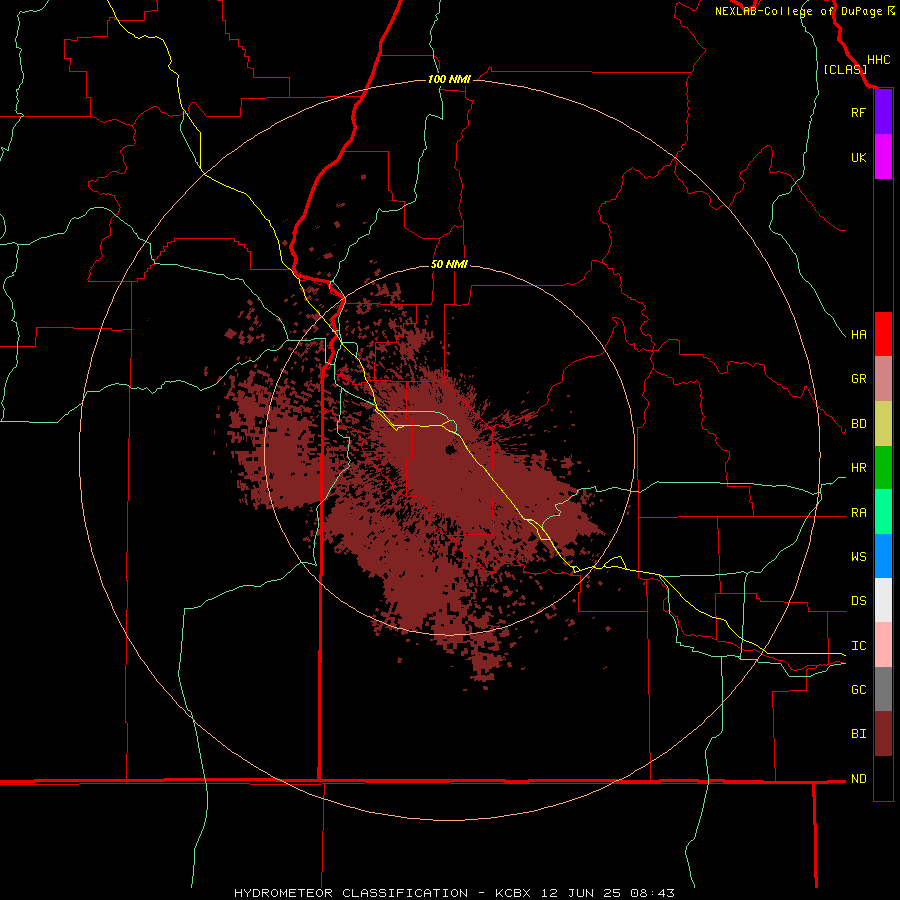Click the IC legend label
The width and height of the screenshot is (900, 900).
858,646
